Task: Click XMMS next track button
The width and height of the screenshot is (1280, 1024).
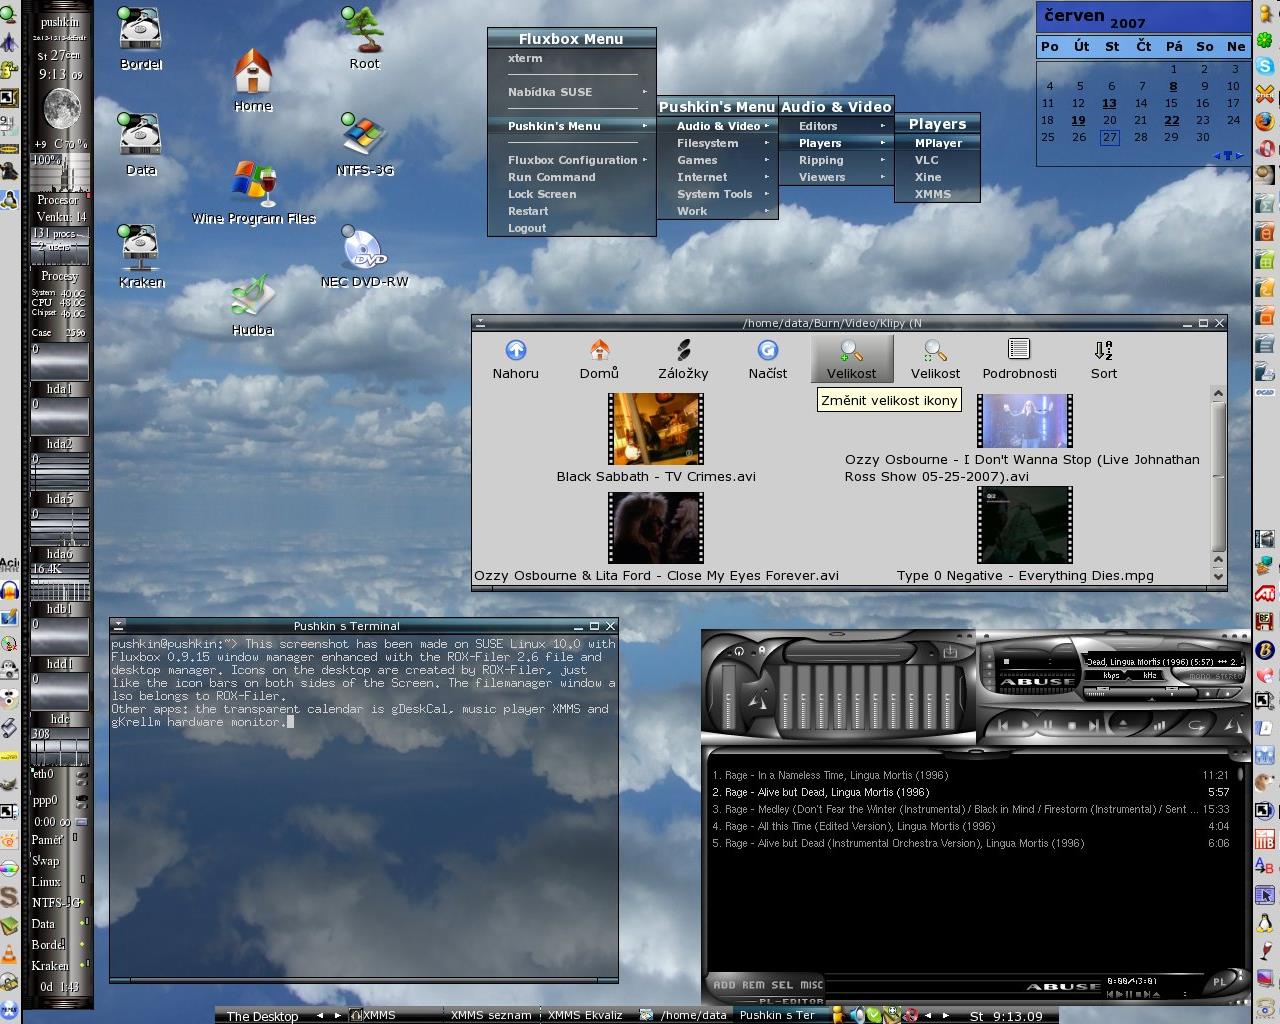Action: pyautogui.click(x=1093, y=725)
